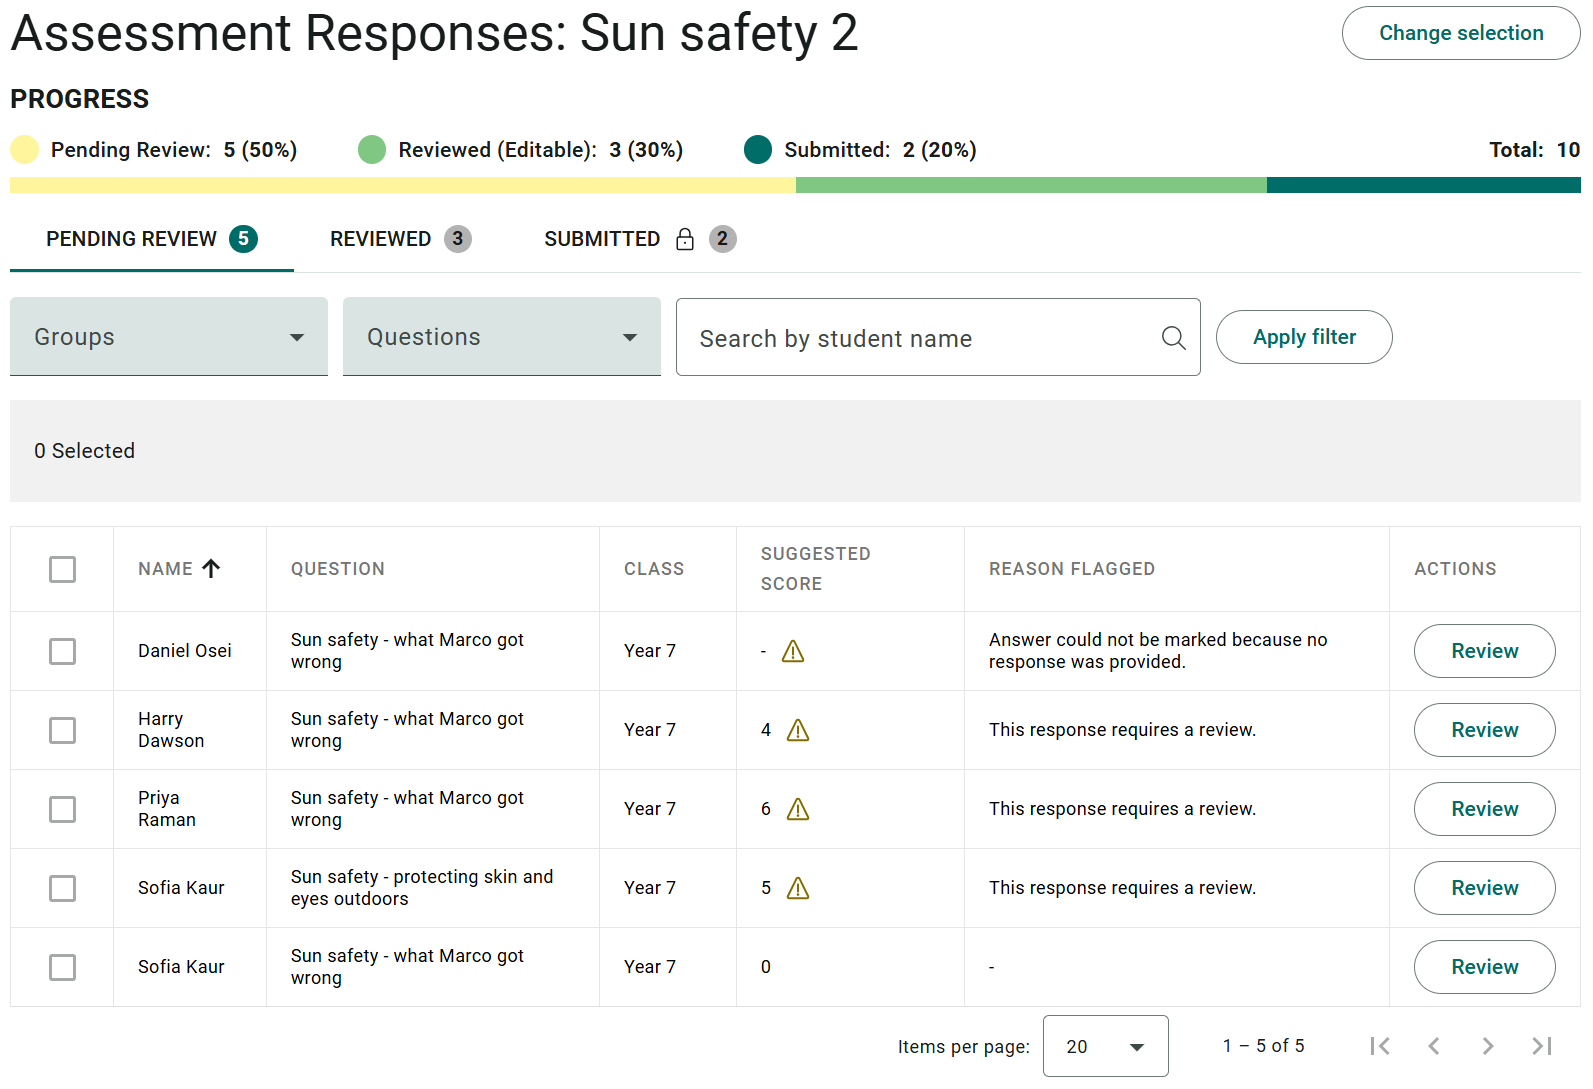Review Harry Dawson's response
1593x1089 pixels.
tap(1484, 730)
